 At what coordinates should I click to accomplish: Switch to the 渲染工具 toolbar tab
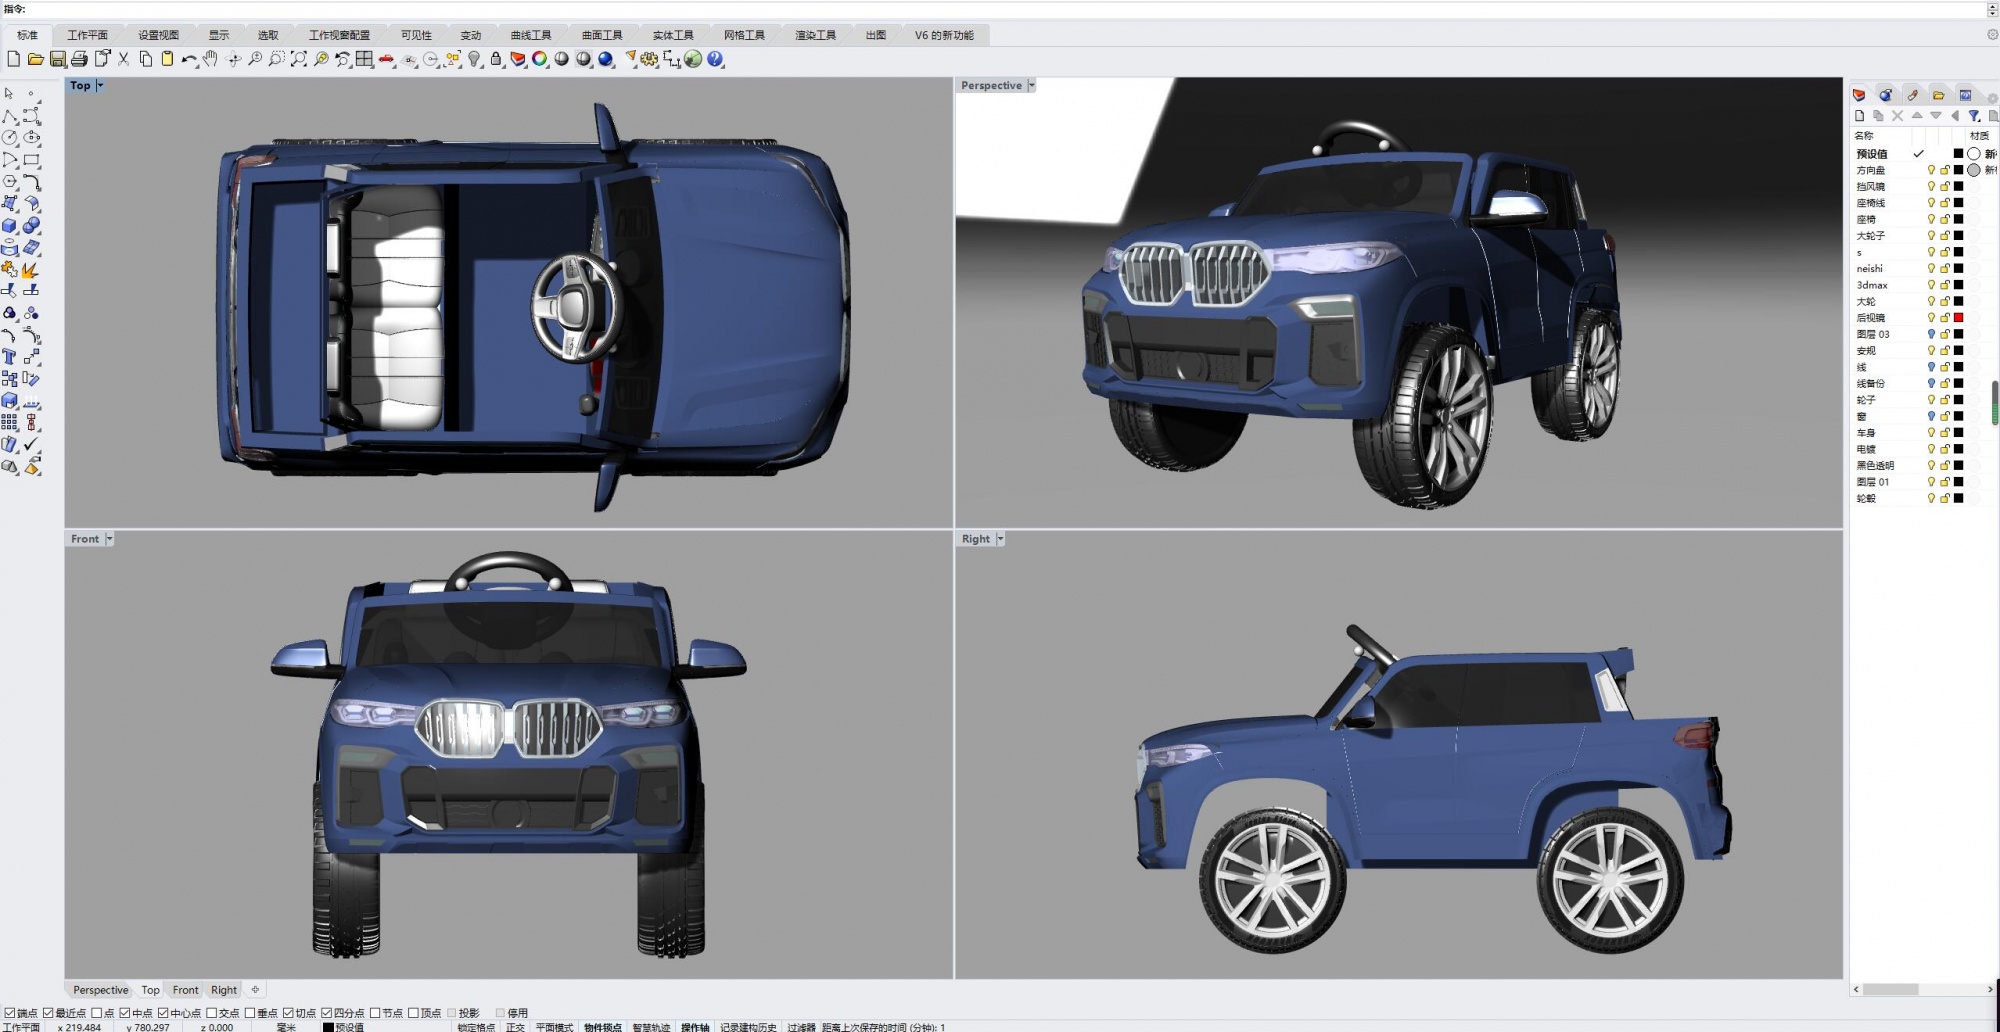[815, 35]
